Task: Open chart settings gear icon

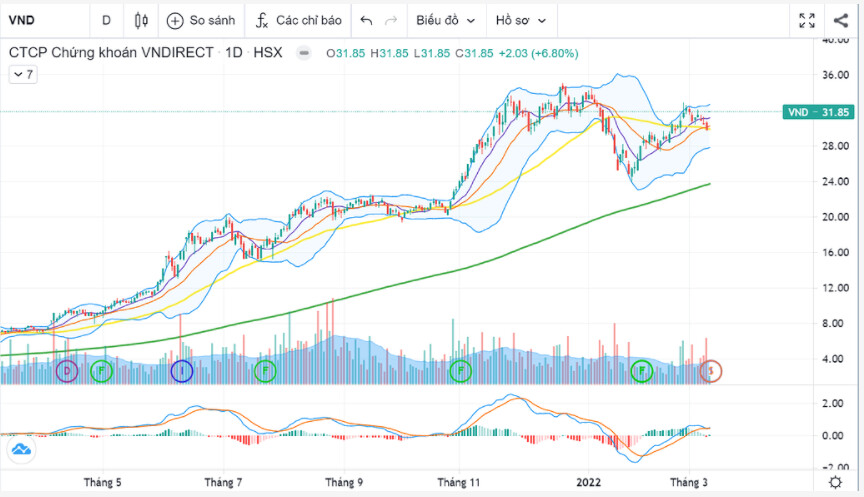Action: 835,482
